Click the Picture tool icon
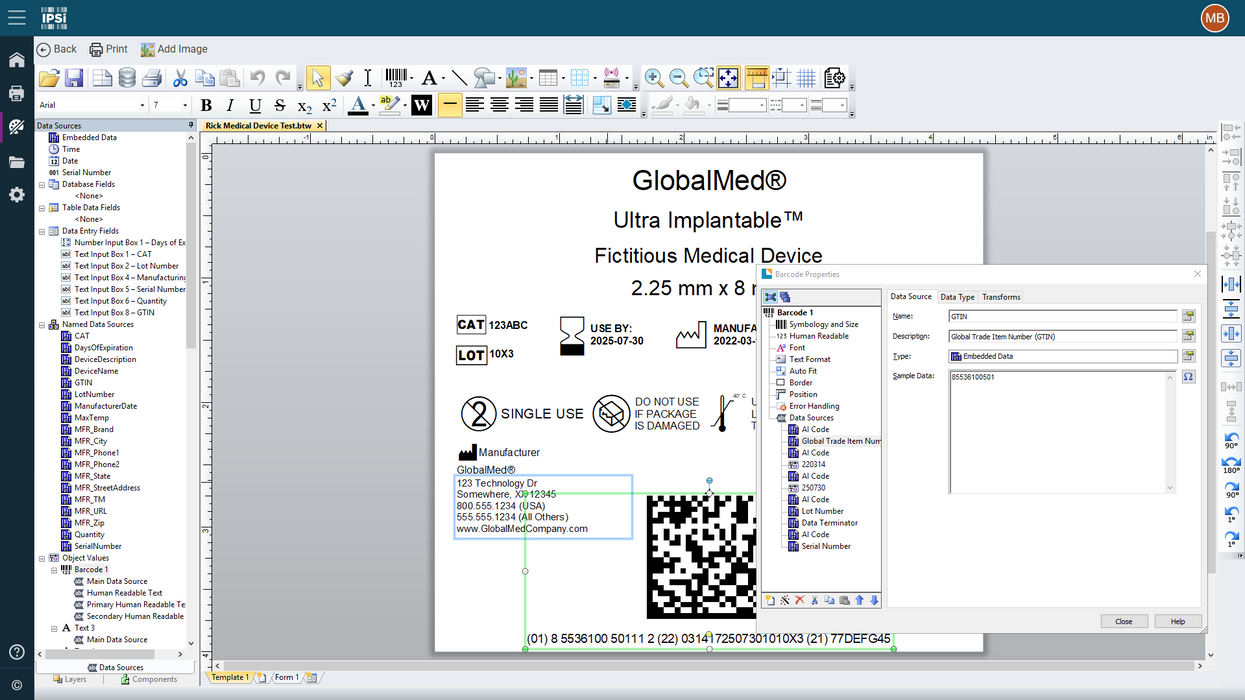 point(516,78)
